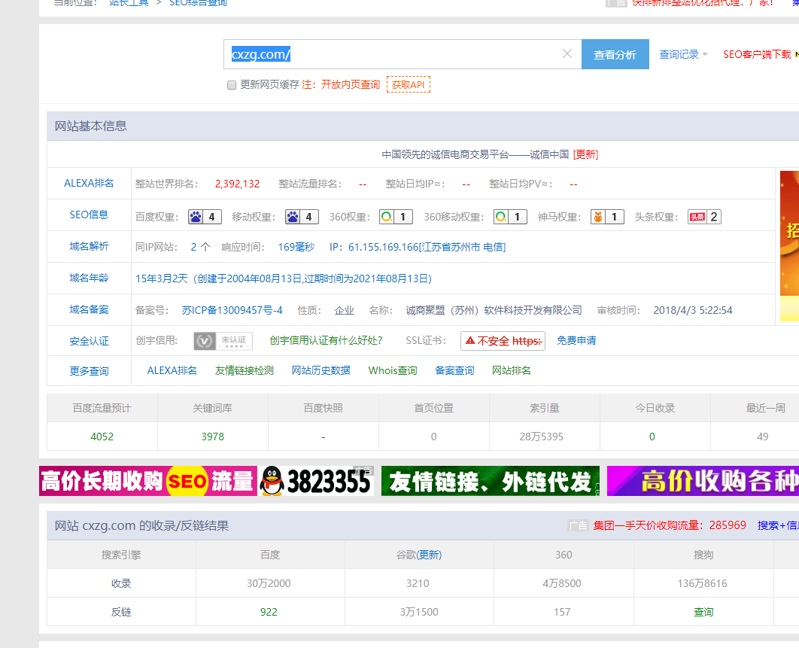Click 友情链接、外链代发 banner ad
This screenshot has height=648, width=799.
(490, 481)
